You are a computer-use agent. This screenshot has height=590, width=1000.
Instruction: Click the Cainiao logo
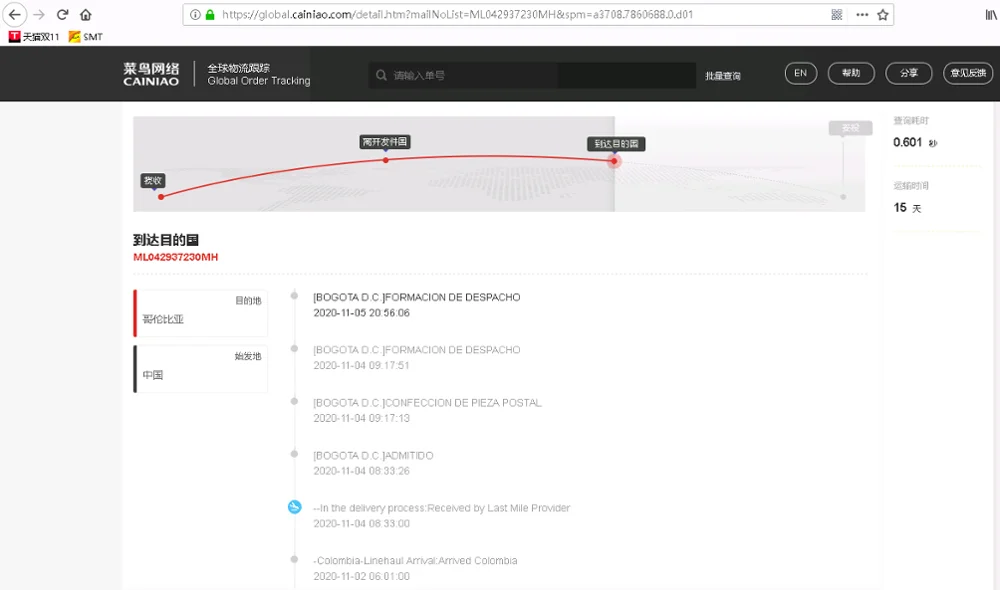(151, 74)
